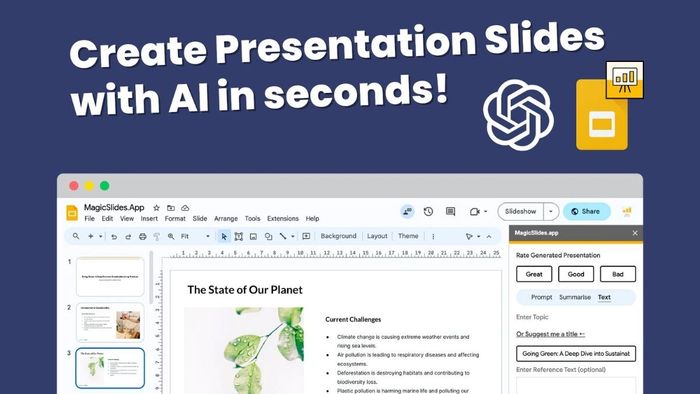The height and width of the screenshot is (394, 700).
Task: Select the text box tool
Action: [239, 236]
